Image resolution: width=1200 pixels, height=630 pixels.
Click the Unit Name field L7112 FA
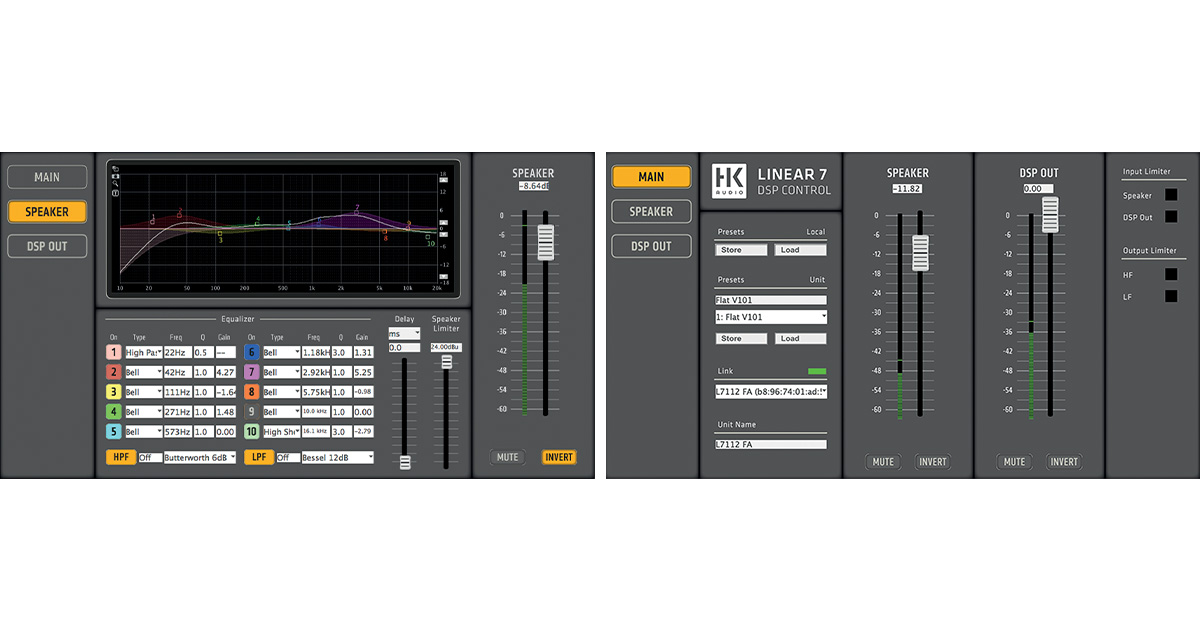(771, 444)
